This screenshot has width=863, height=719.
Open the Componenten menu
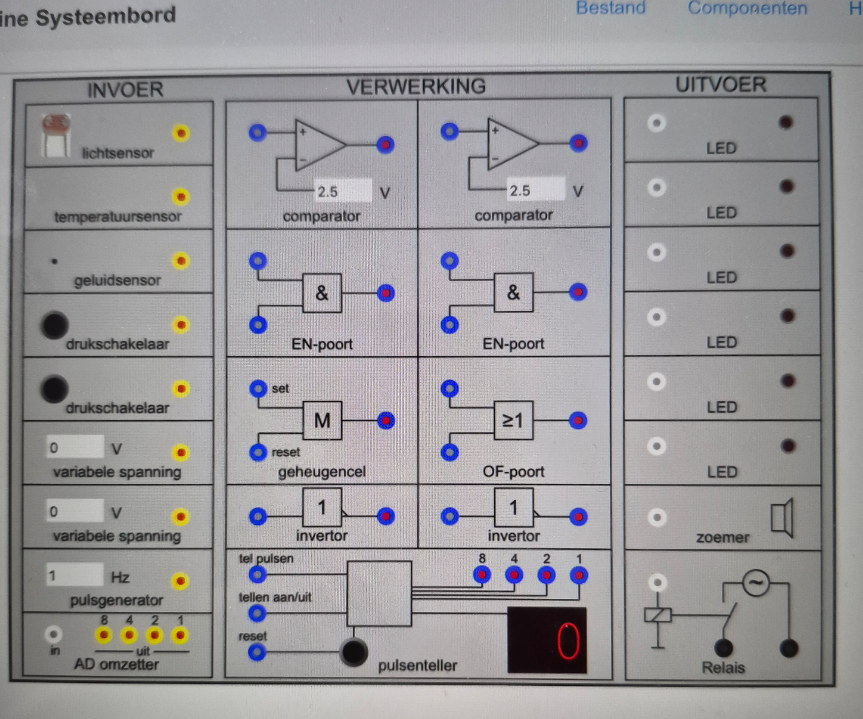(x=747, y=9)
